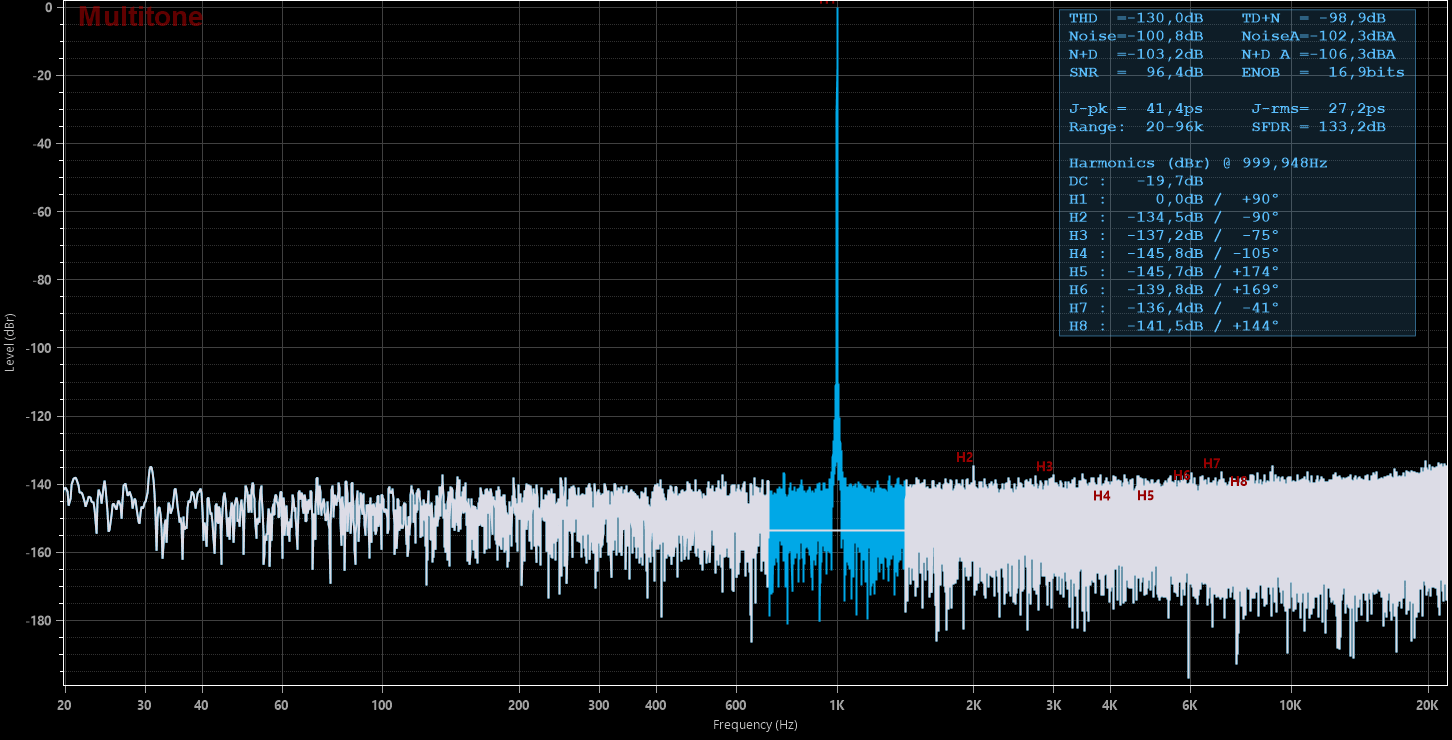
Task: Click the J-pk = 41,4ps jitter value
Action: 1136,109
